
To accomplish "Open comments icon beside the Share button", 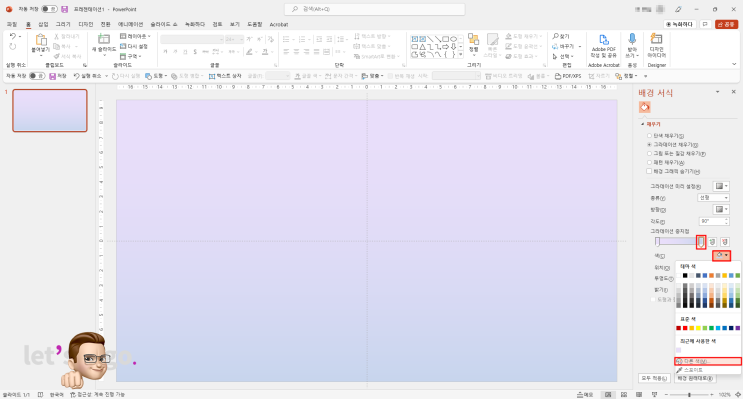I will tap(705, 24).
